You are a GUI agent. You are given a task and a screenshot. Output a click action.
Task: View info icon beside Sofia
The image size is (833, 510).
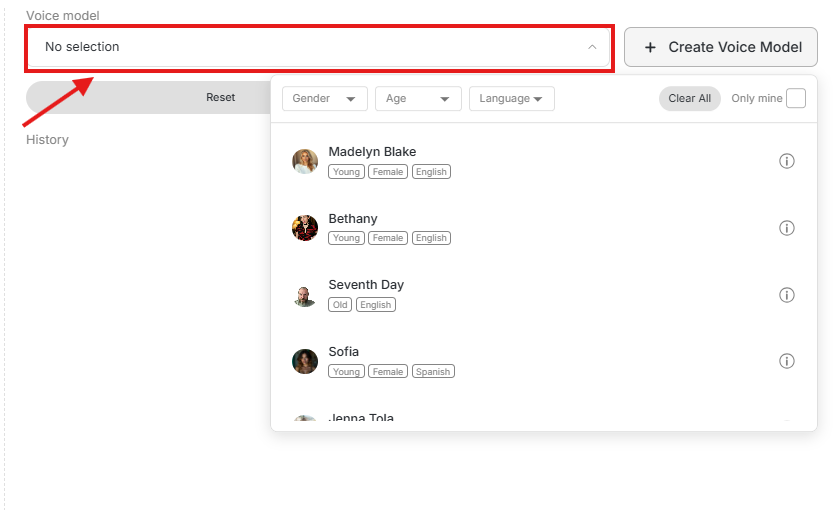(786, 361)
